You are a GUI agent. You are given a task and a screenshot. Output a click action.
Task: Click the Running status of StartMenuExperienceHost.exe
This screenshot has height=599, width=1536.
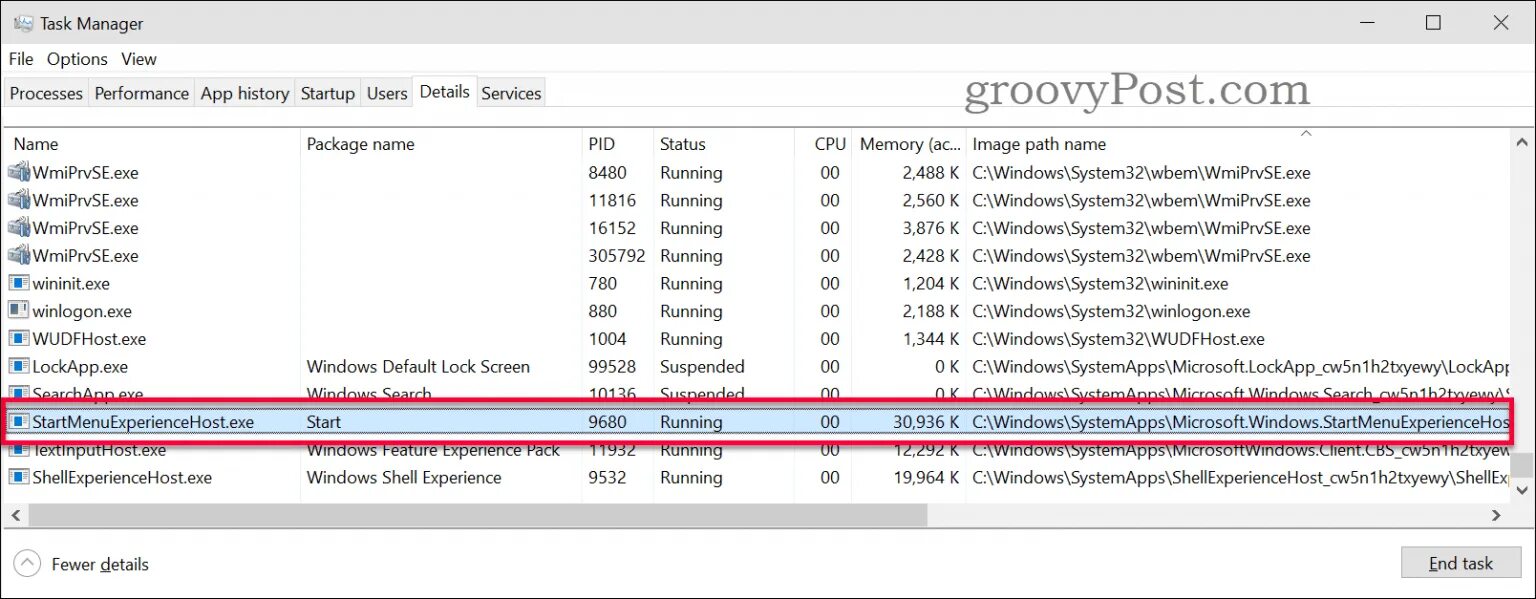click(691, 422)
